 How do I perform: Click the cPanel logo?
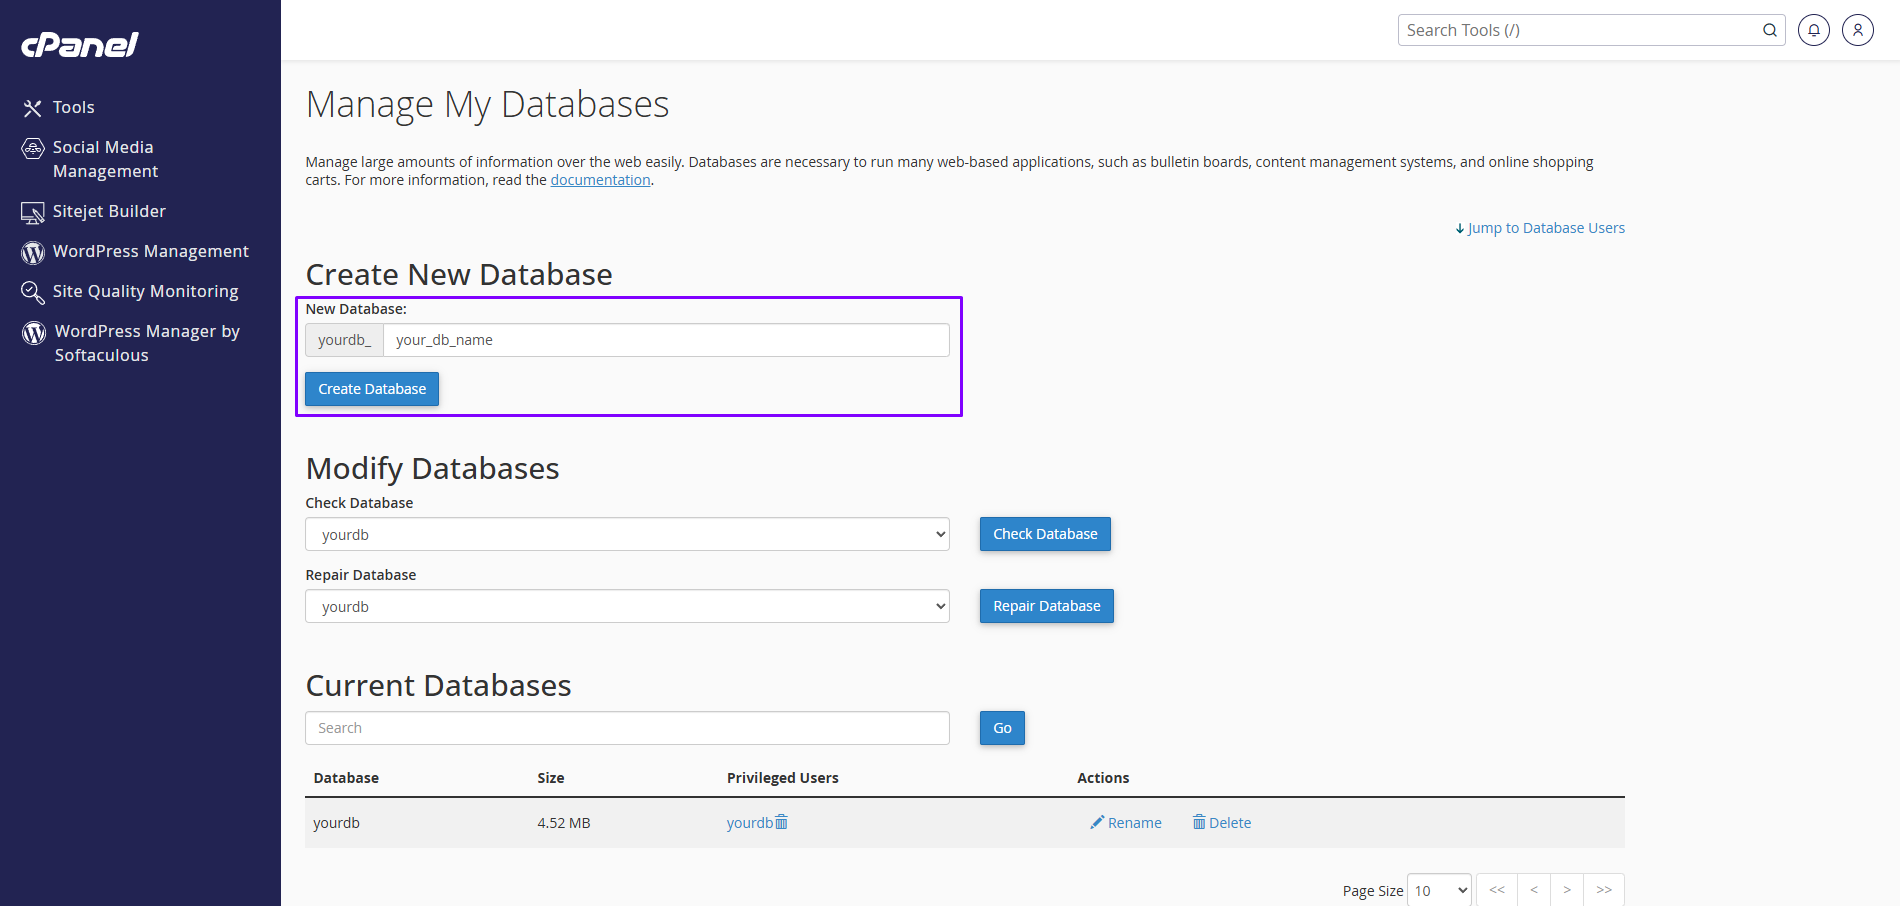[x=80, y=45]
